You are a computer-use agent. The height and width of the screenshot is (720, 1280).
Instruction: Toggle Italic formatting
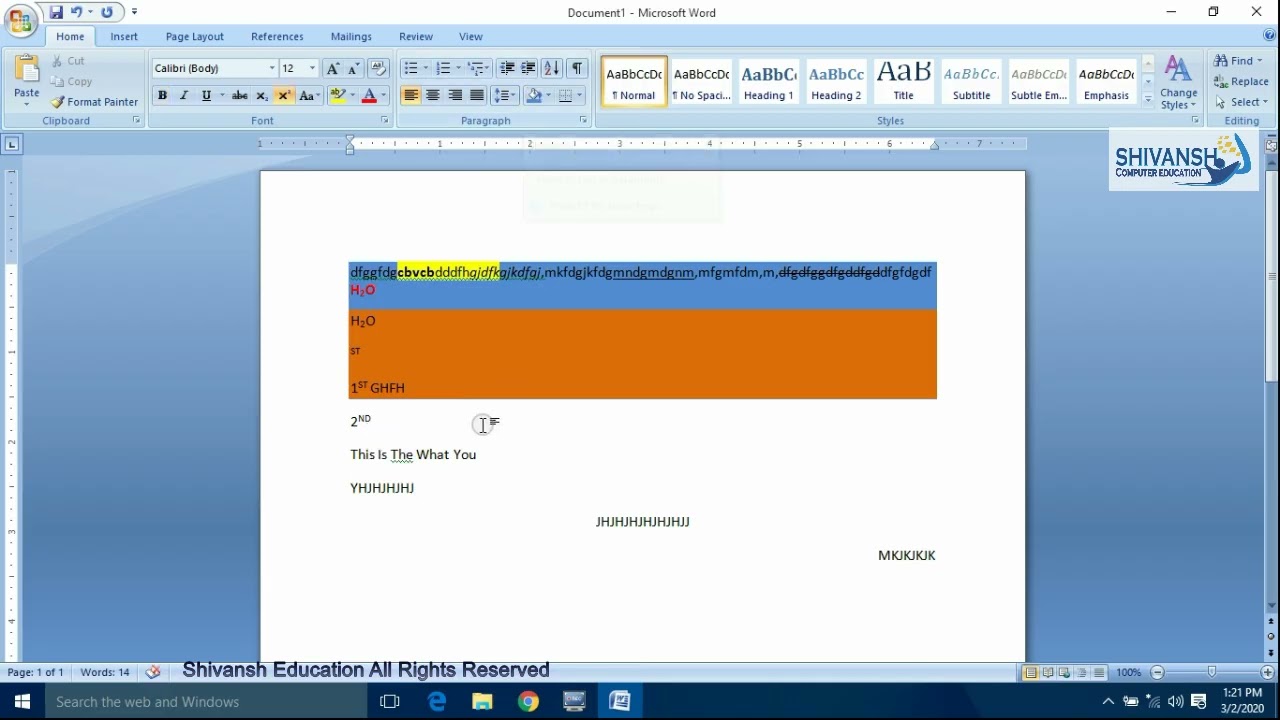[183, 96]
